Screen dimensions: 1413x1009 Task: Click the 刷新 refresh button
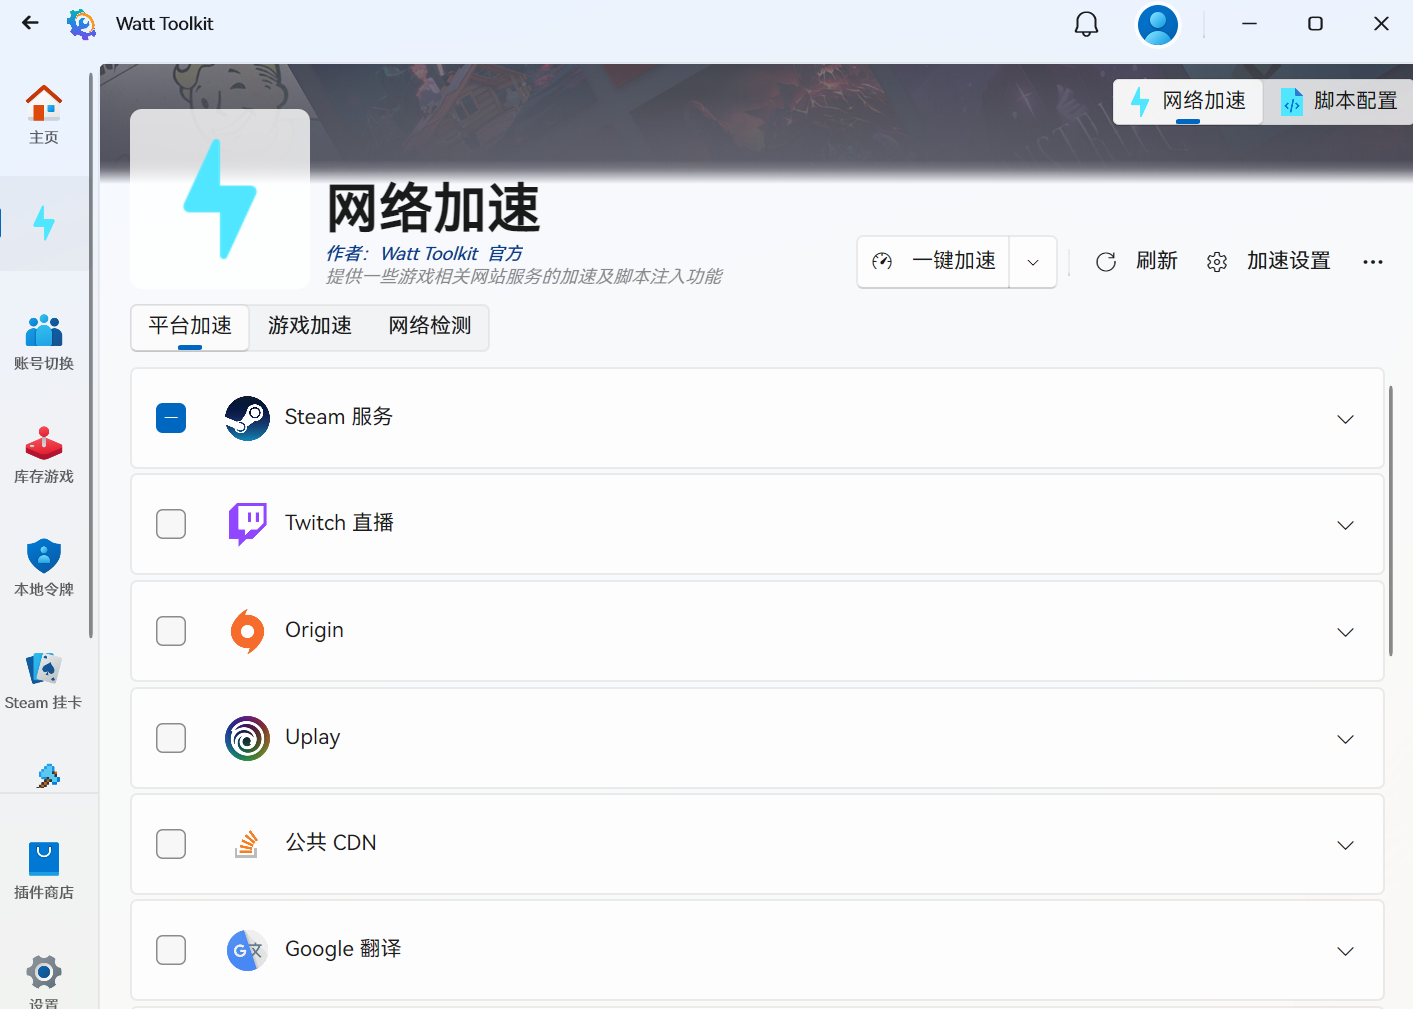[x=1137, y=262]
